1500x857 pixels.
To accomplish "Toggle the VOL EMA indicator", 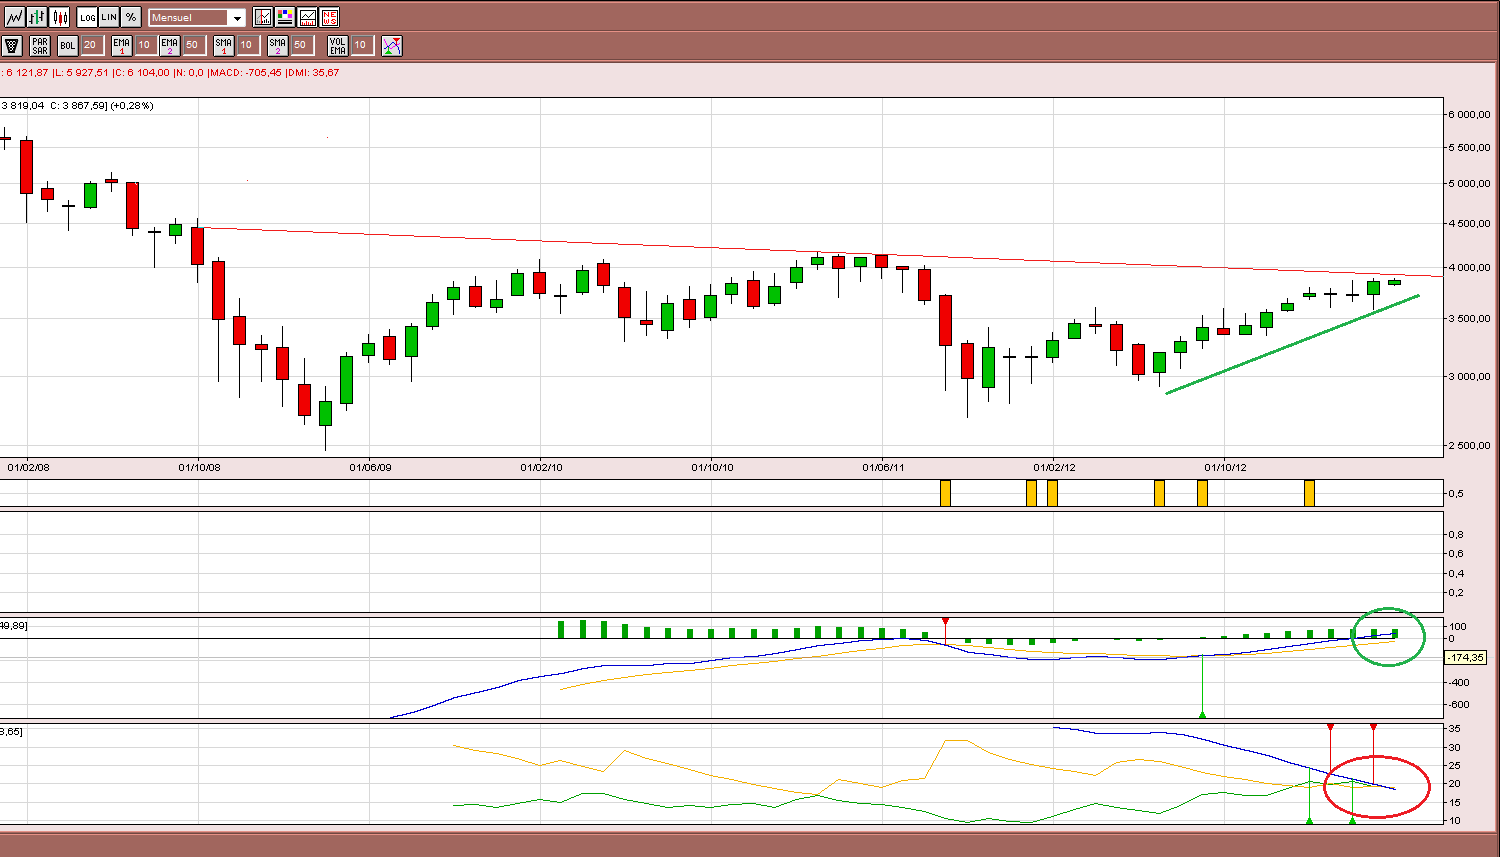I will (338, 45).
